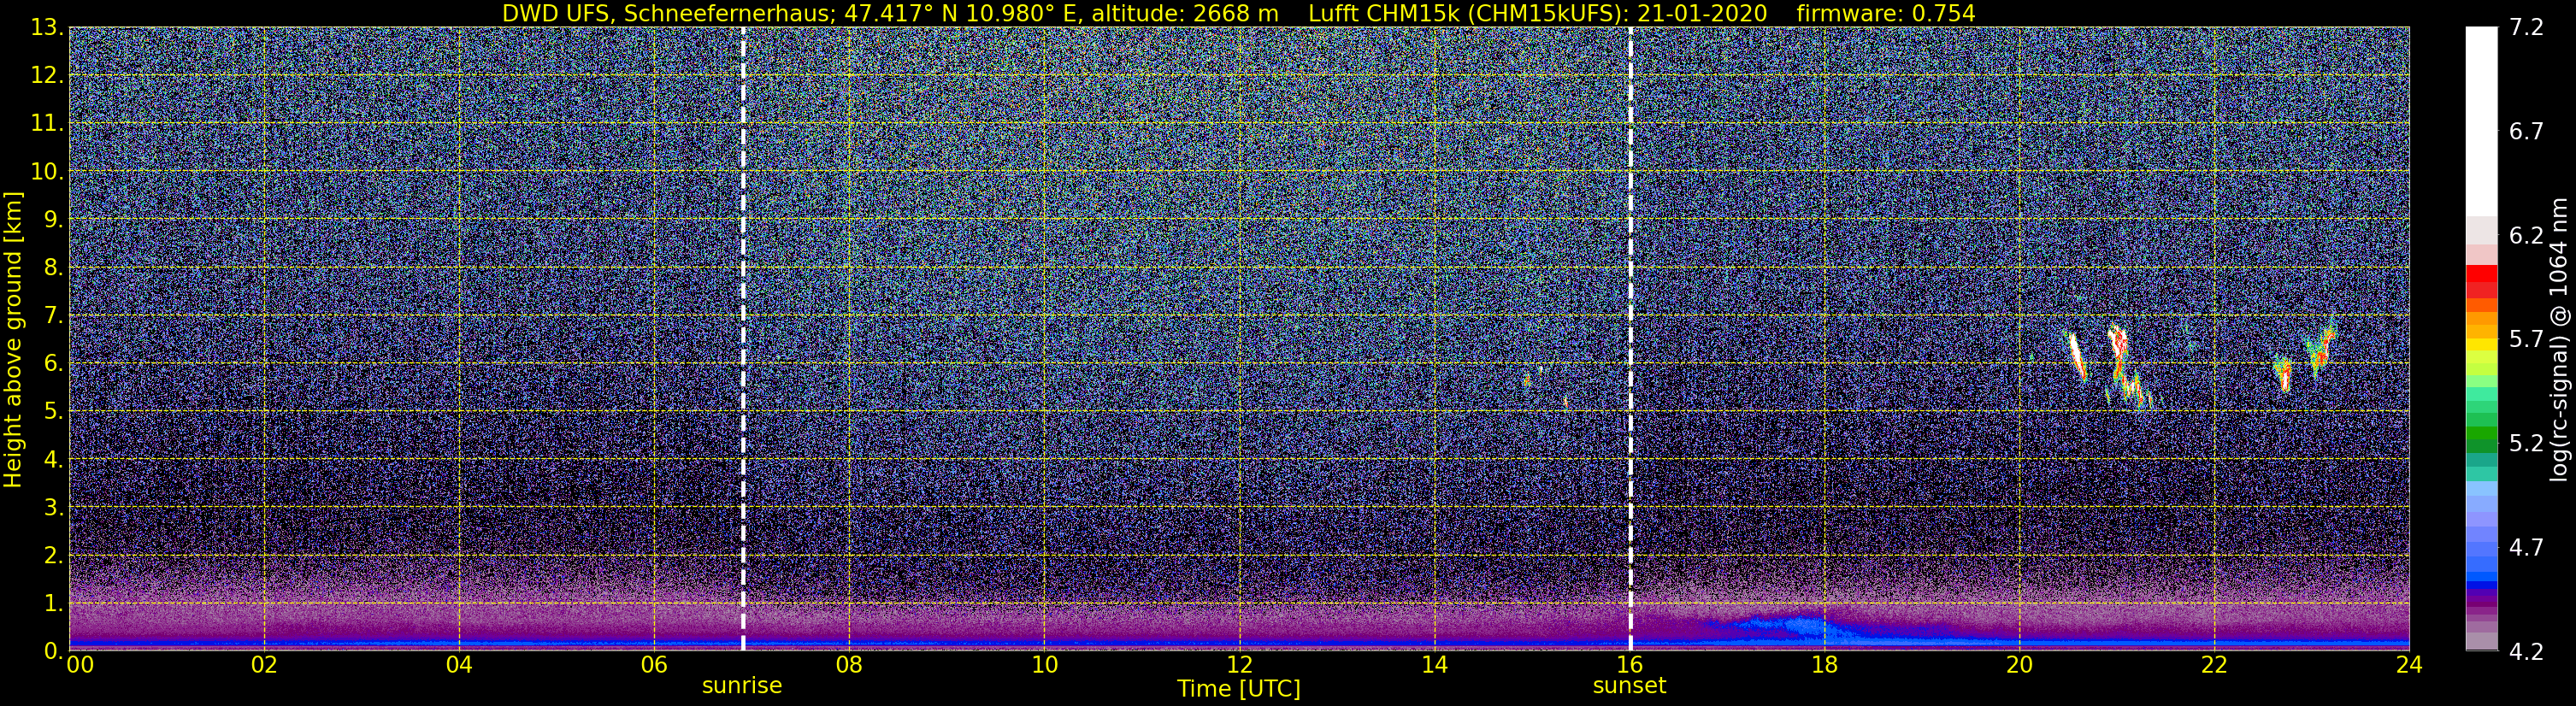Click the height tick label '2.'
This screenshot has height=706, width=2576.
pyautogui.click(x=52, y=556)
